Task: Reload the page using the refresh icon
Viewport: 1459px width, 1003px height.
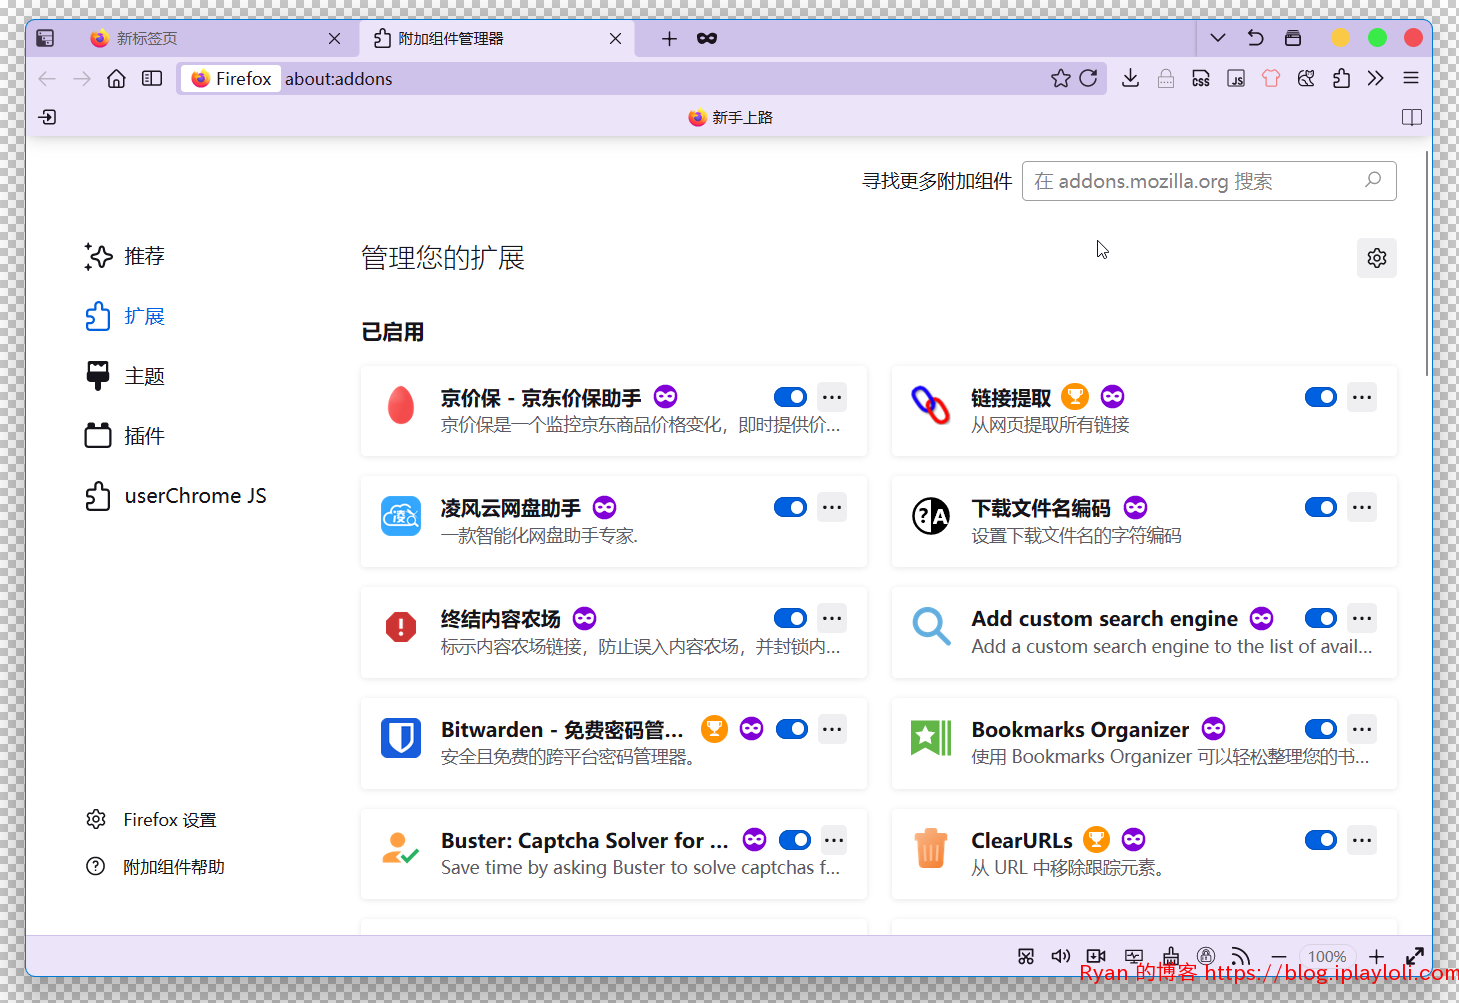Action: [1089, 79]
